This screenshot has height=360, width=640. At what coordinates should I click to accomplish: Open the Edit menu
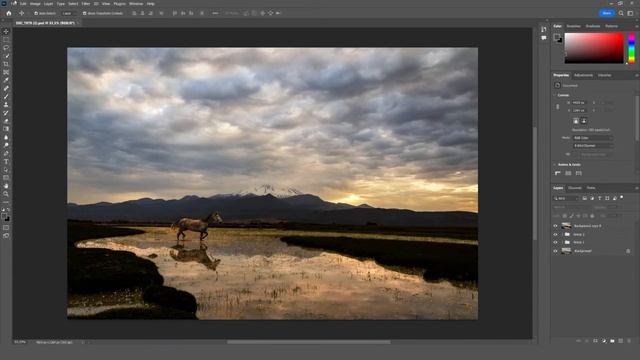(23, 4)
